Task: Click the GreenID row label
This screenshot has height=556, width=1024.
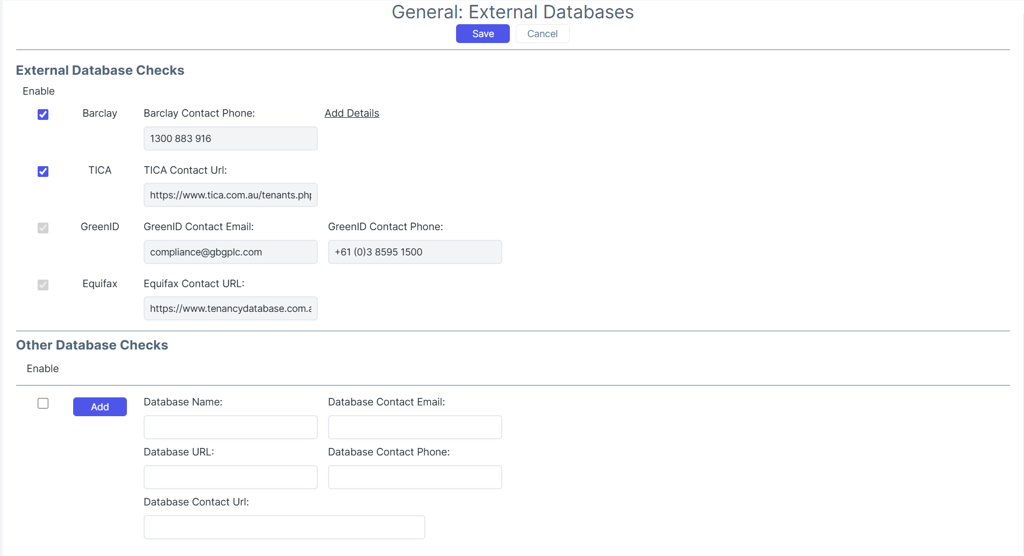Action: (100, 227)
